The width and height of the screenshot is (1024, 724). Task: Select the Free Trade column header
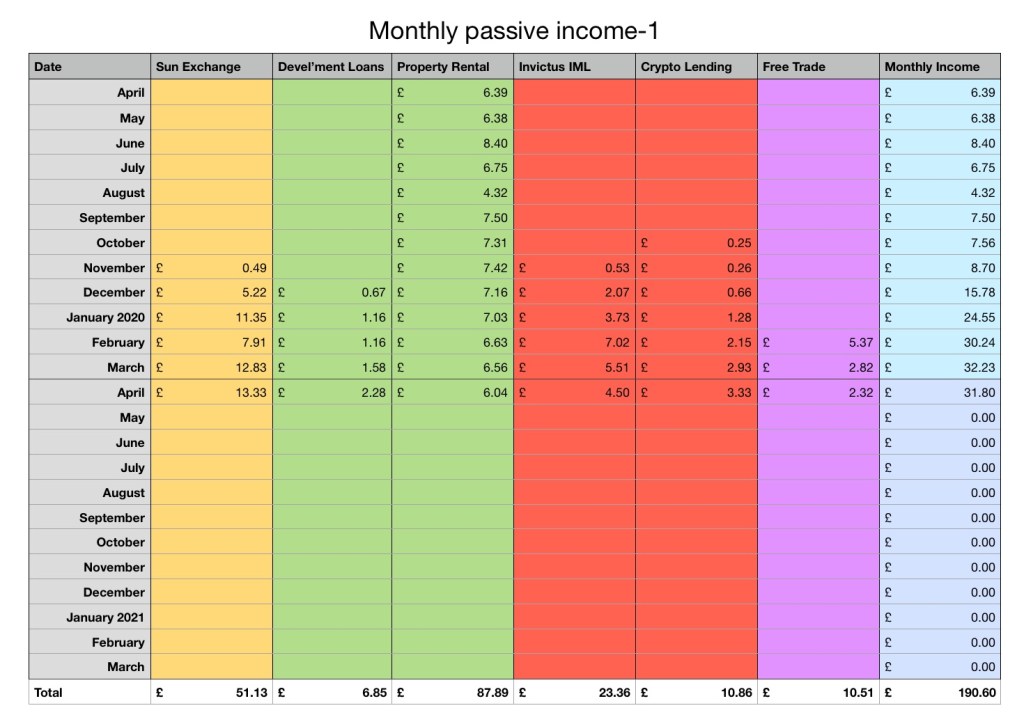pos(817,67)
